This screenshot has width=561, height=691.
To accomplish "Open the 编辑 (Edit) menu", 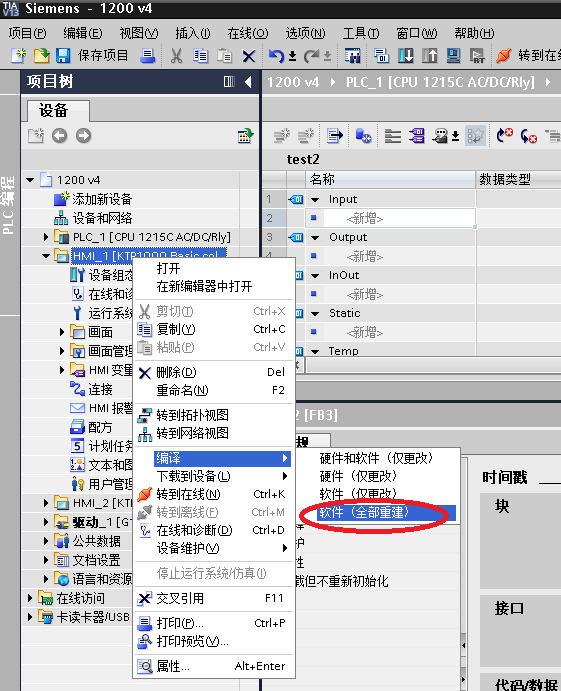I will [82, 33].
